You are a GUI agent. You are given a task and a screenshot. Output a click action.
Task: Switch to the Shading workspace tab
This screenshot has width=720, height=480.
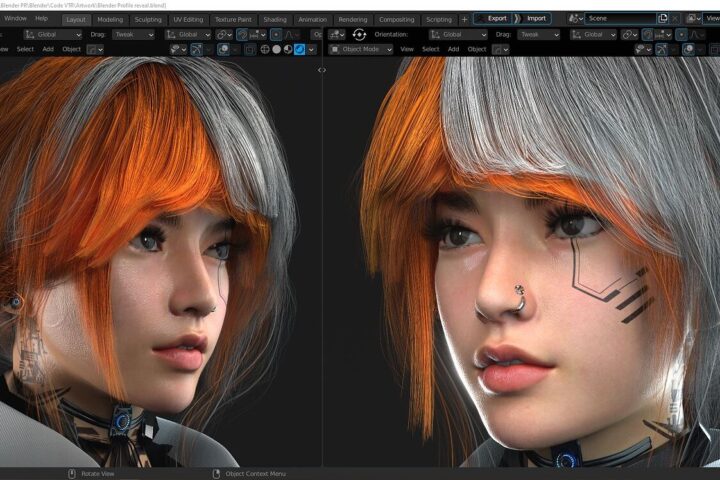coord(275,19)
